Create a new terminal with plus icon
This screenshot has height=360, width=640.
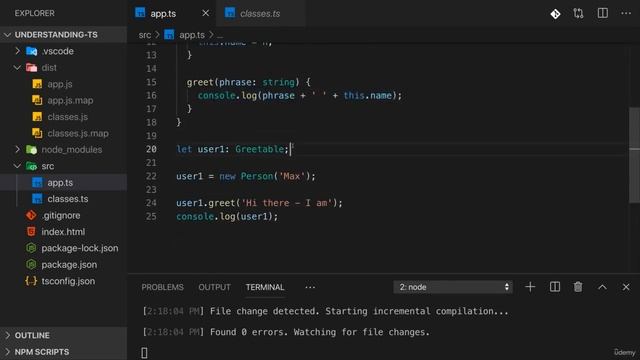point(530,287)
